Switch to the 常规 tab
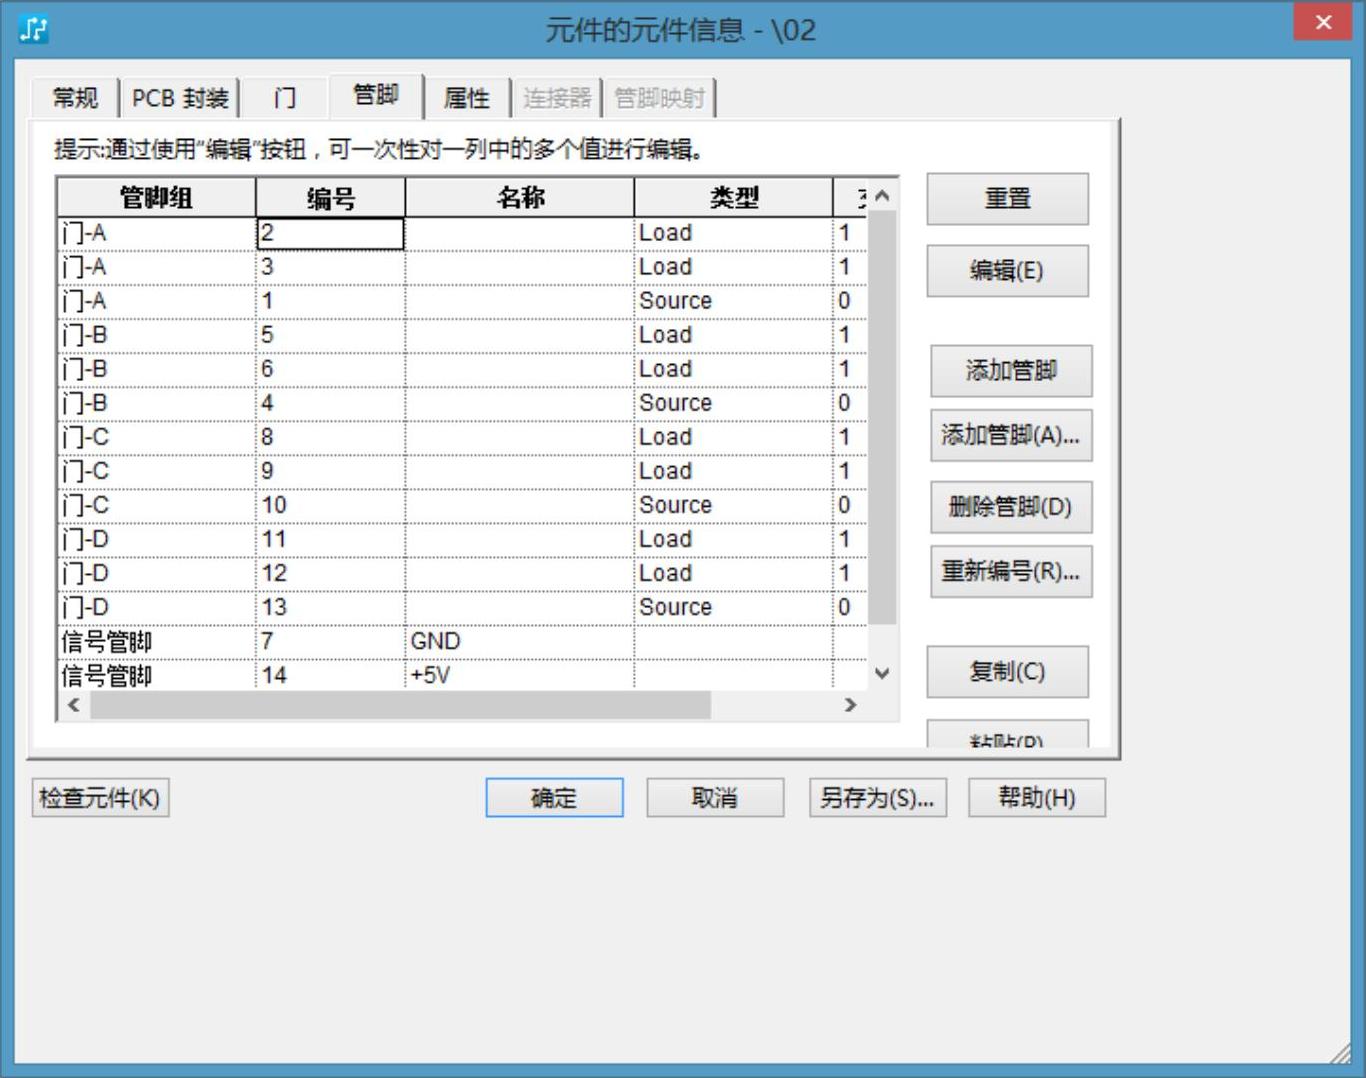The image size is (1366, 1078). pyautogui.click(x=75, y=98)
